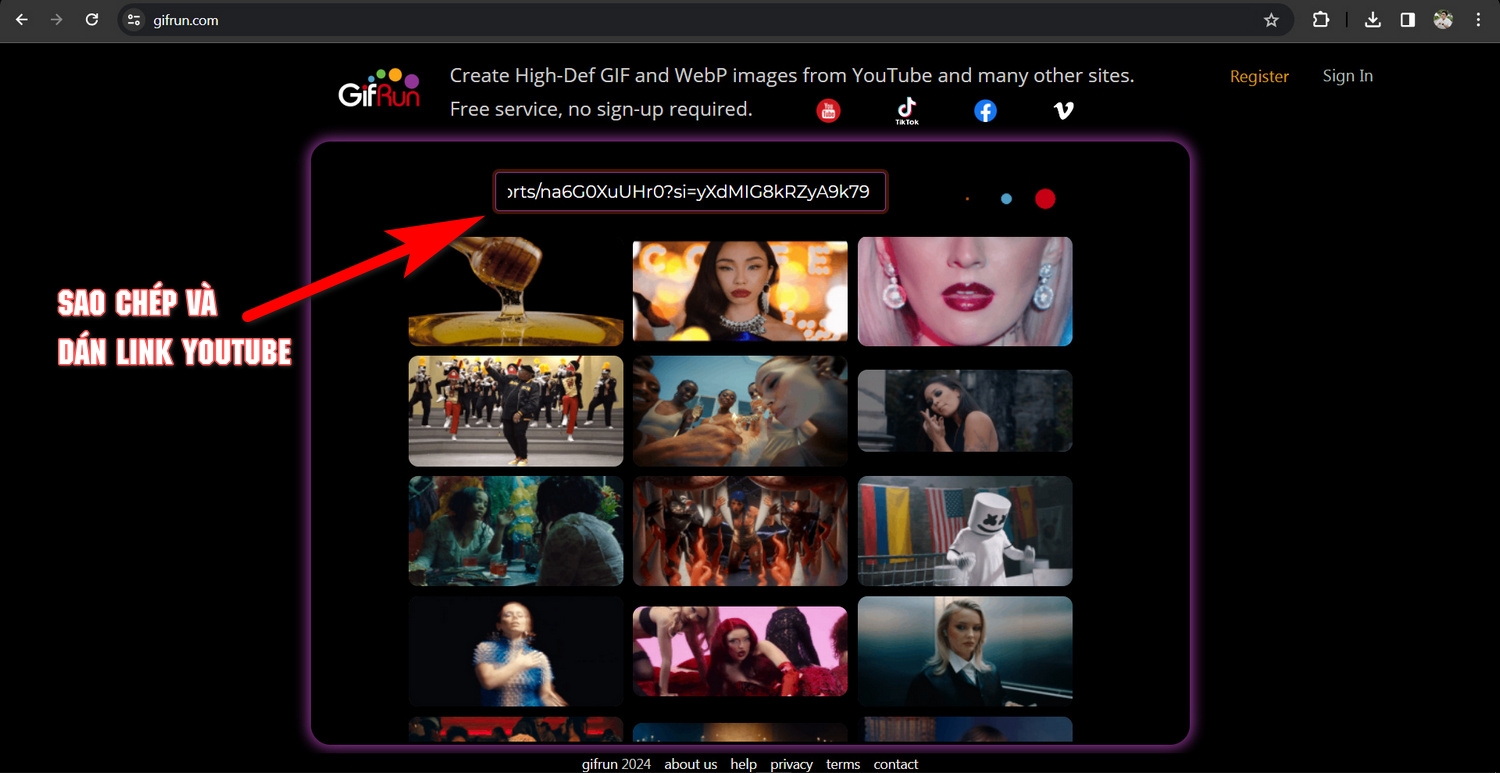
Task: Open the Sign In link
Action: 1347,76
